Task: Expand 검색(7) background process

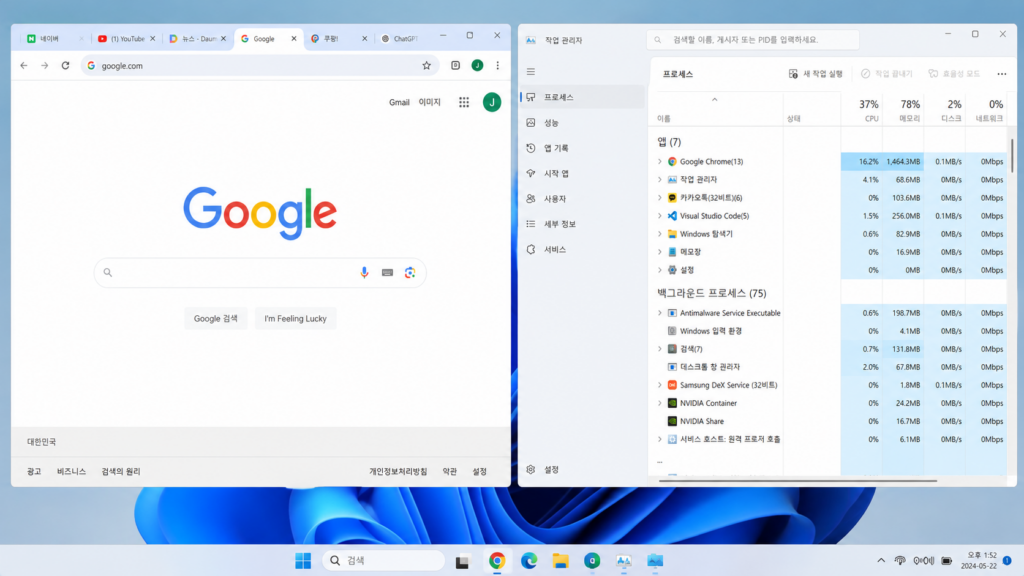Action: point(660,349)
